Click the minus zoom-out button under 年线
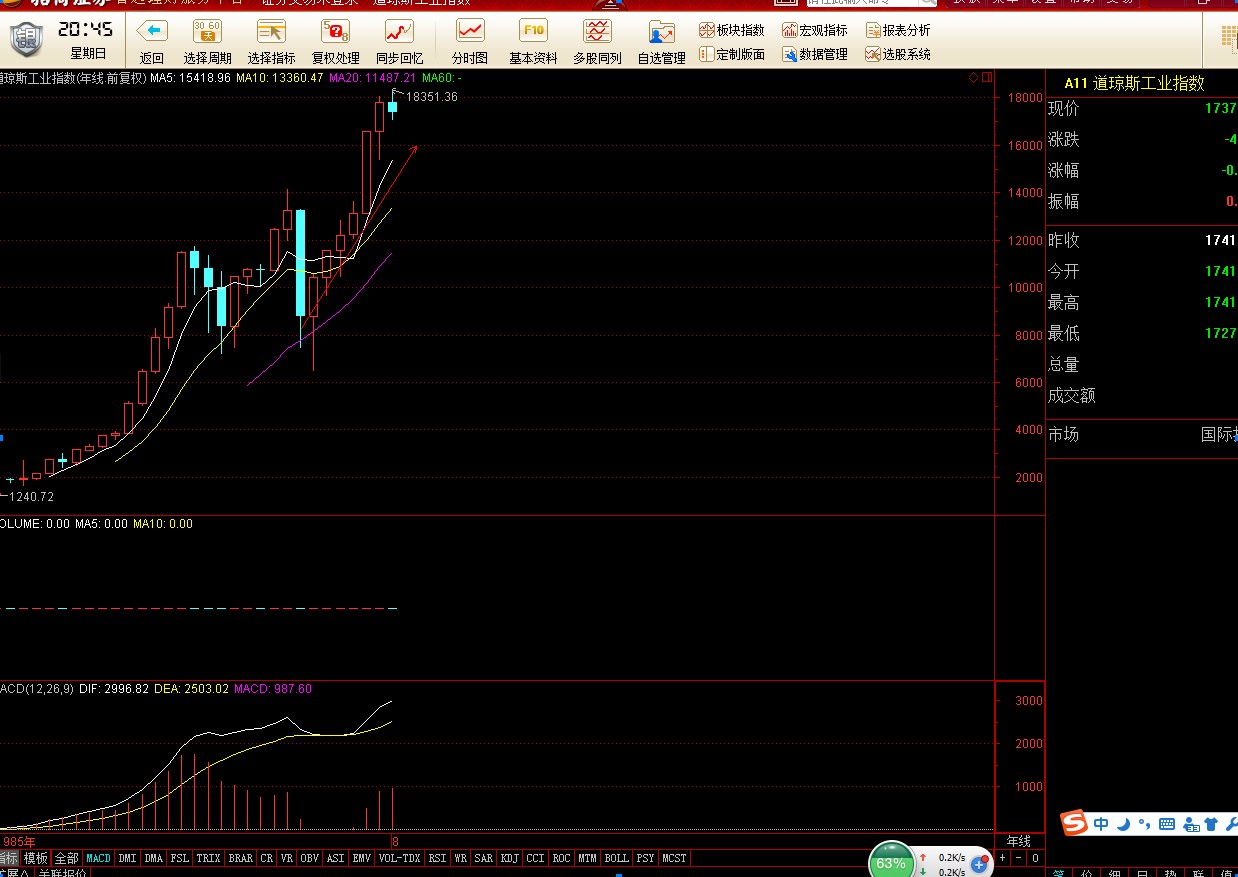Image resolution: width=1238 pixels, height=877 pixels. [1018, 858]
